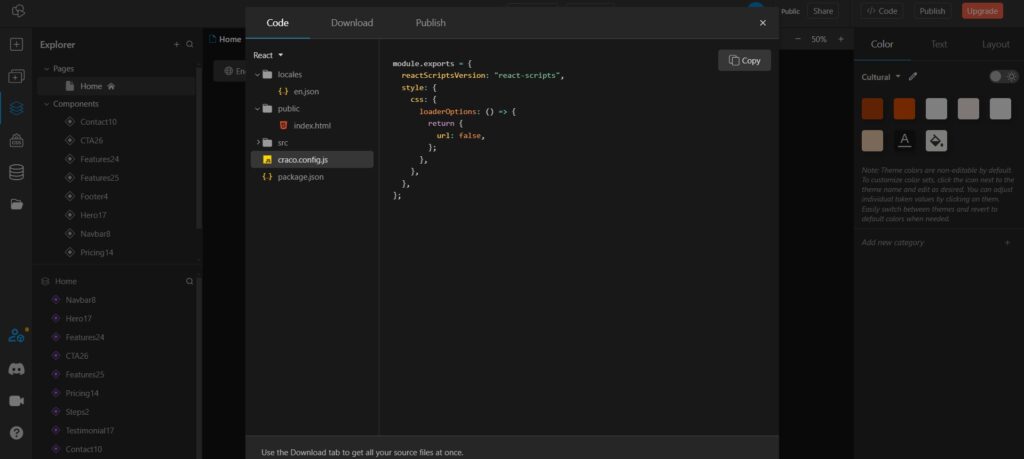Collapse the locales folder
Image resolution: width=1024 pixels, height=459 pixels.
pyautogui.click(x=257, y=74)
